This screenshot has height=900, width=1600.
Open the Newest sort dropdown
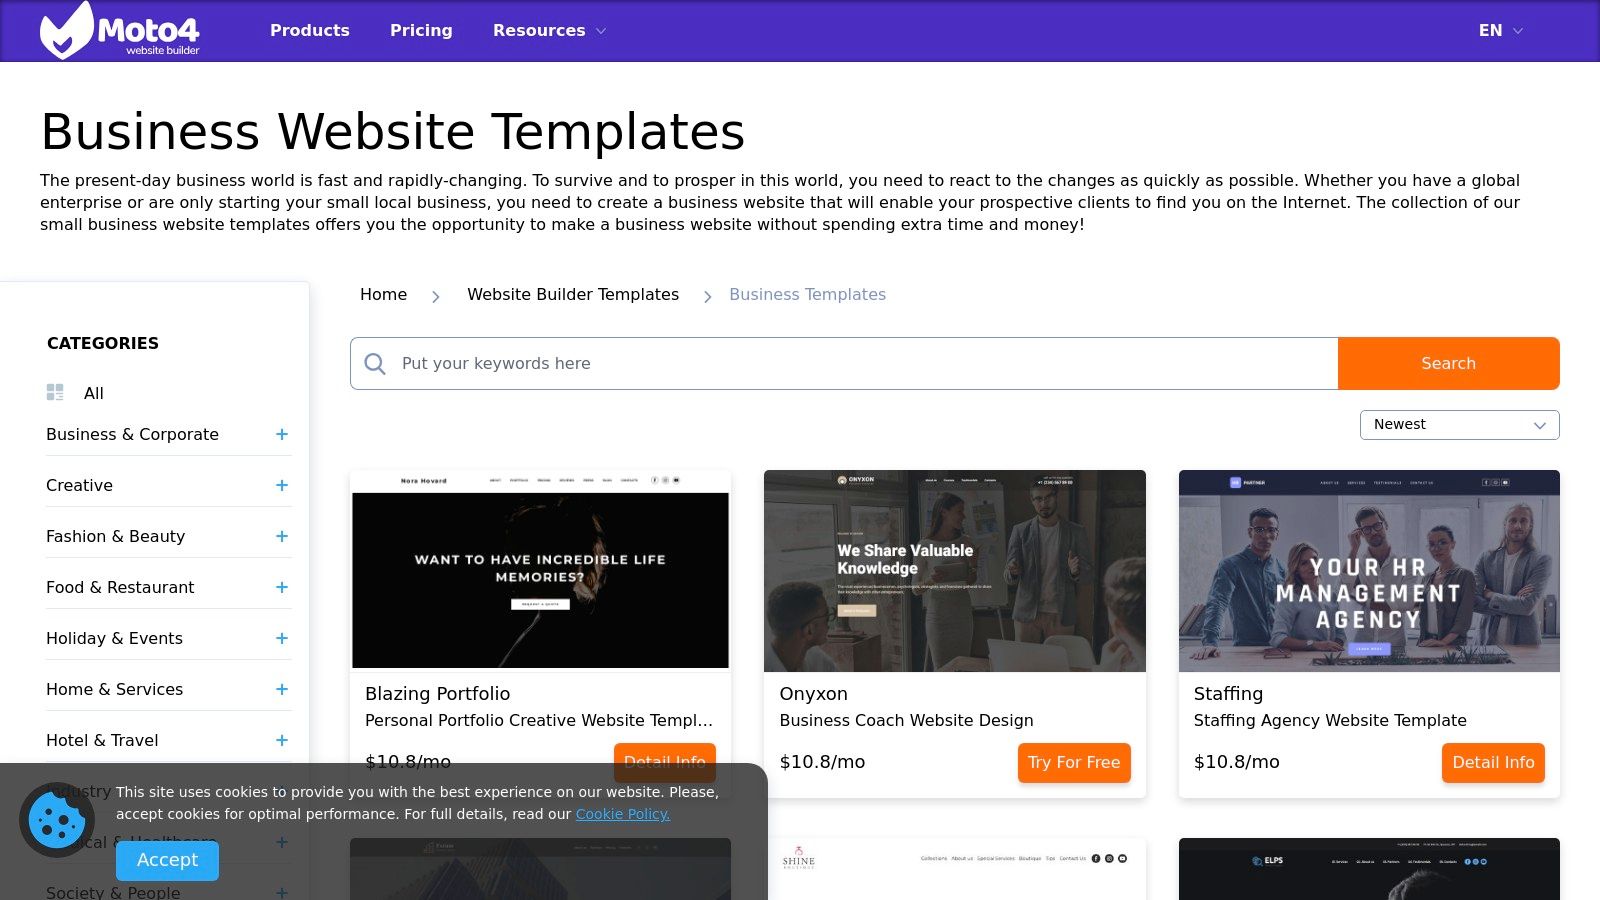coord(1459,425)
